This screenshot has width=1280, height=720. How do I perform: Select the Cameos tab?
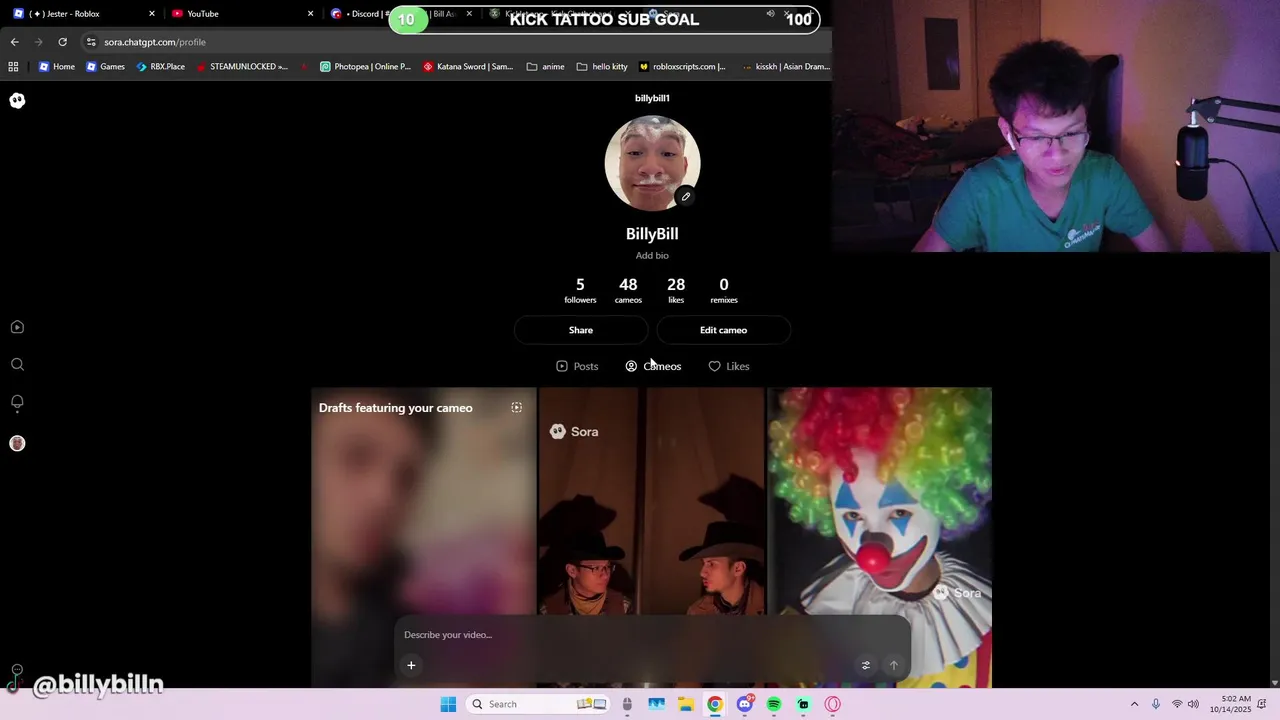pyautogui.click(x=653, y=366)
